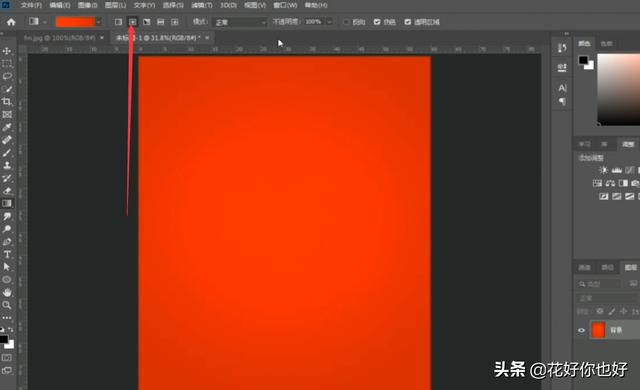Select the Lasso tool
Screen dimensions: 640x390
click(x=7, y=76)
